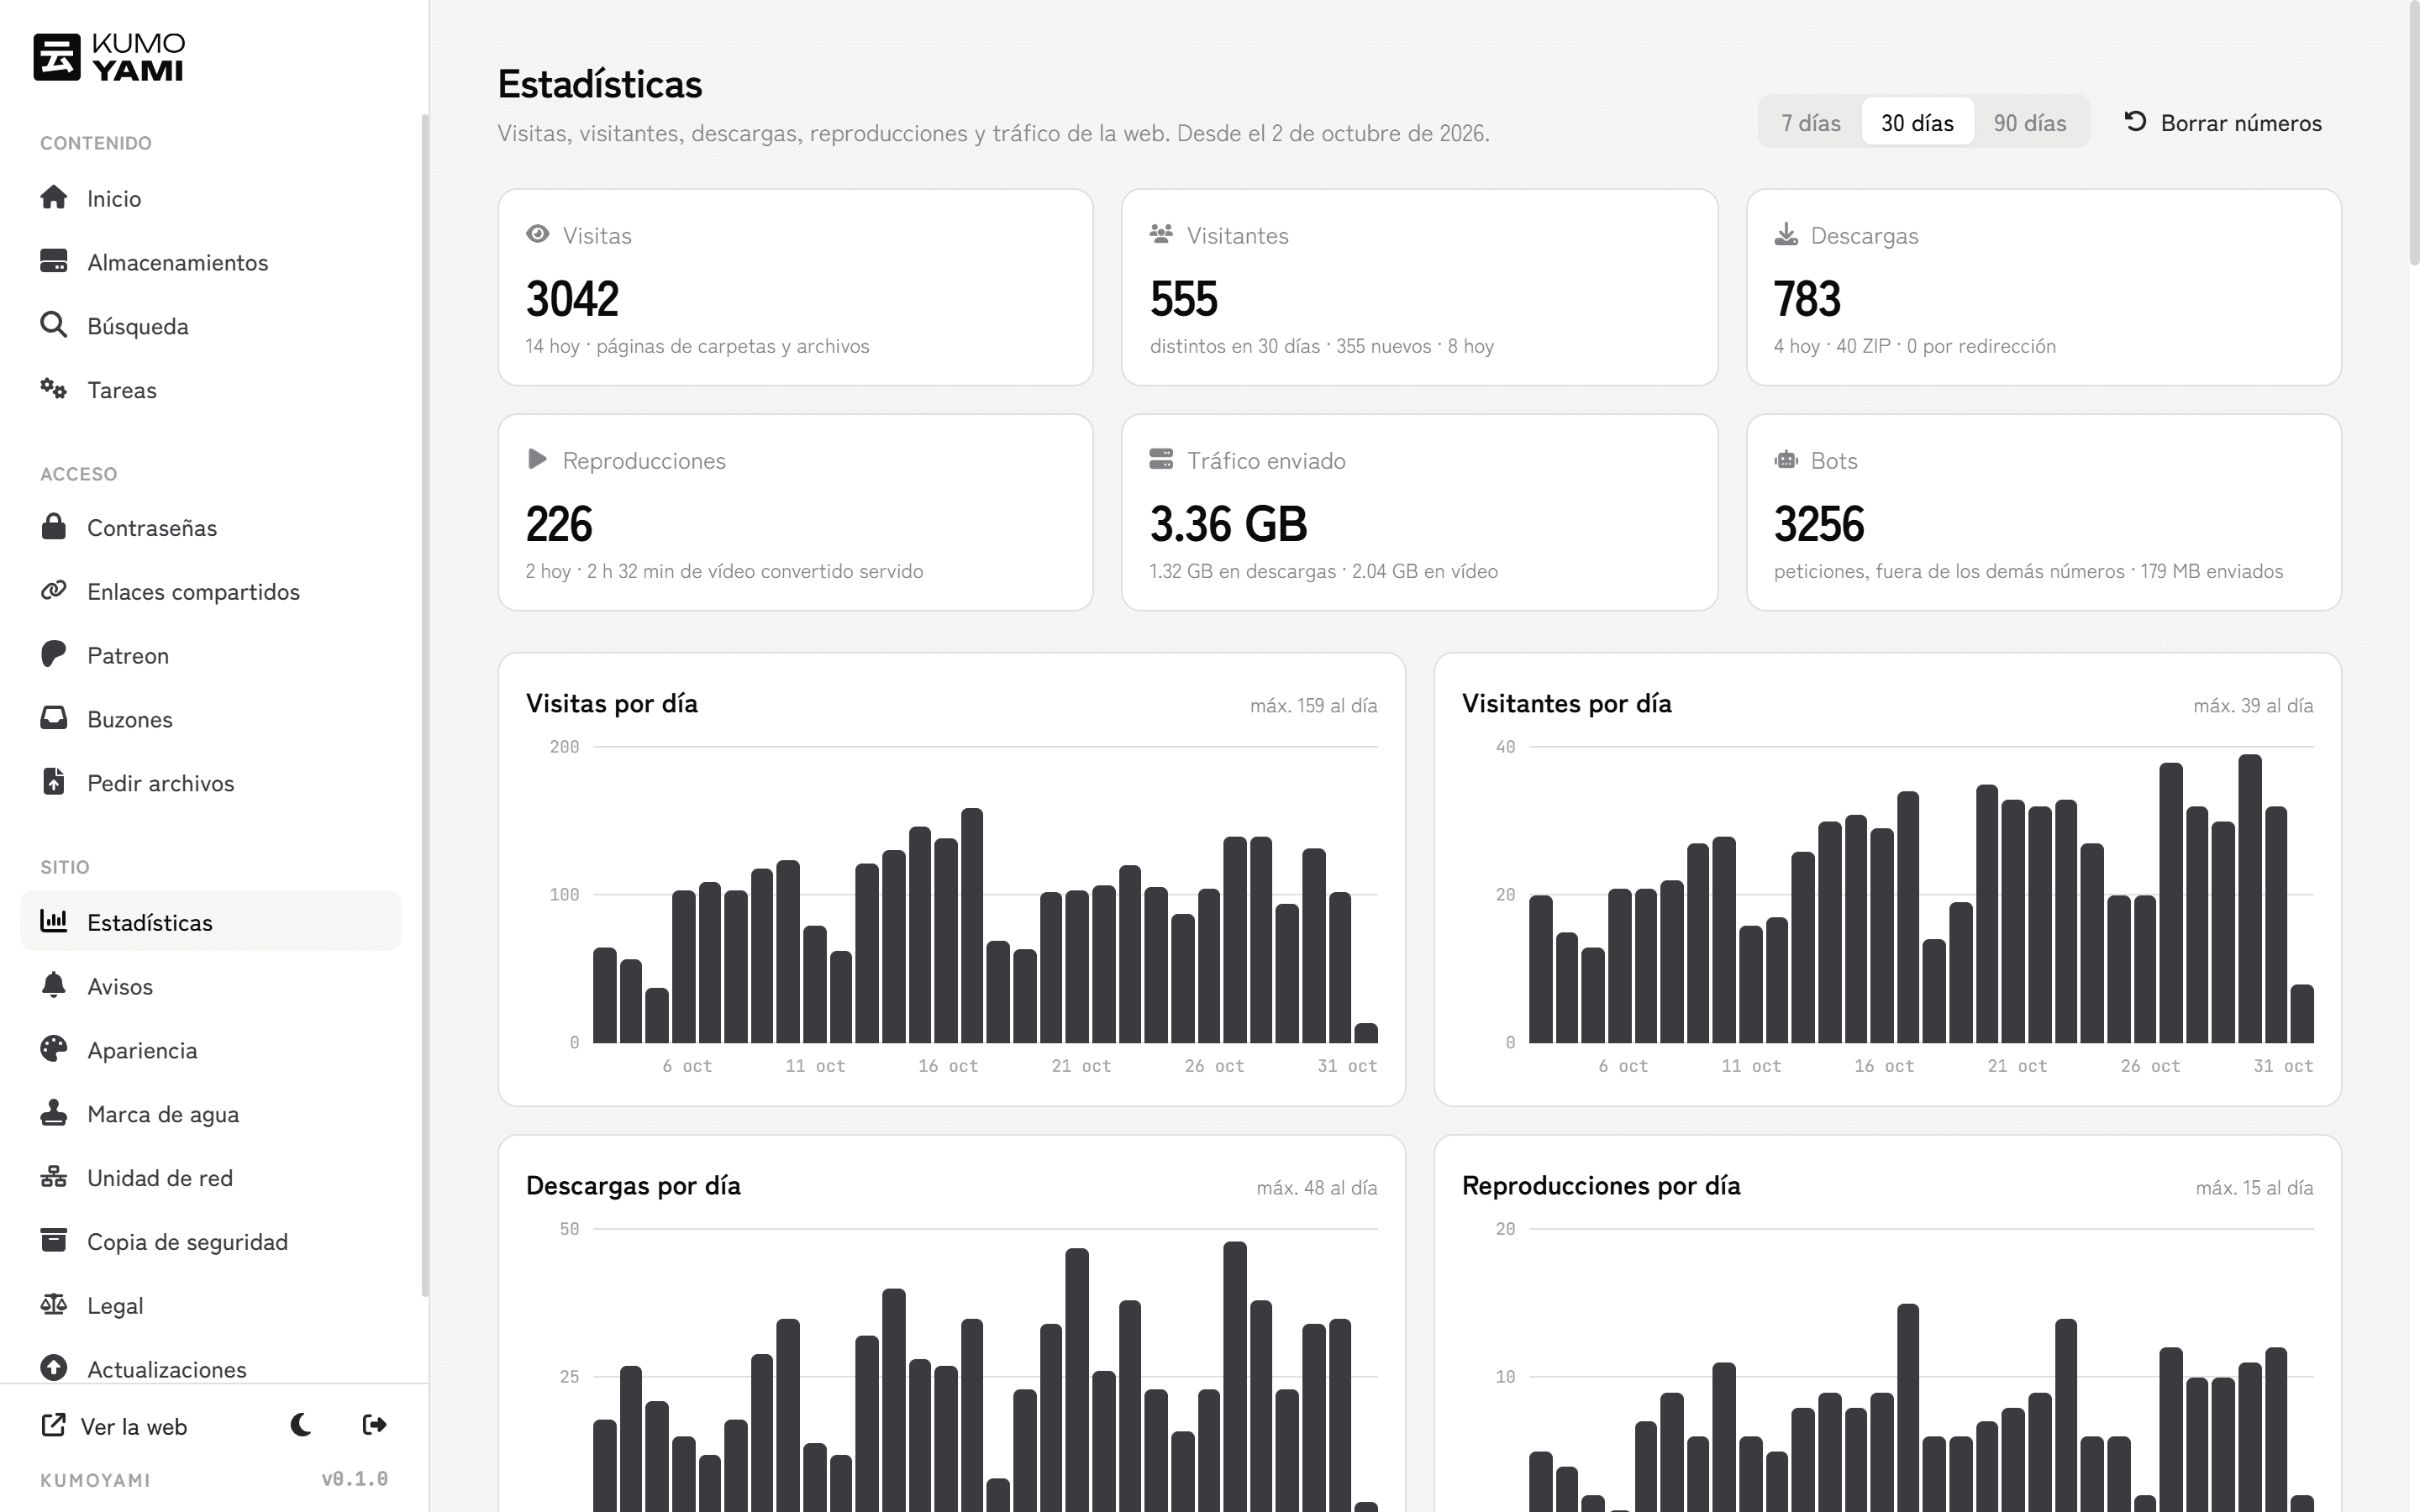
Task: Click the Kumoyami logo
Action: pyautogui.click(x=110, y=57)
